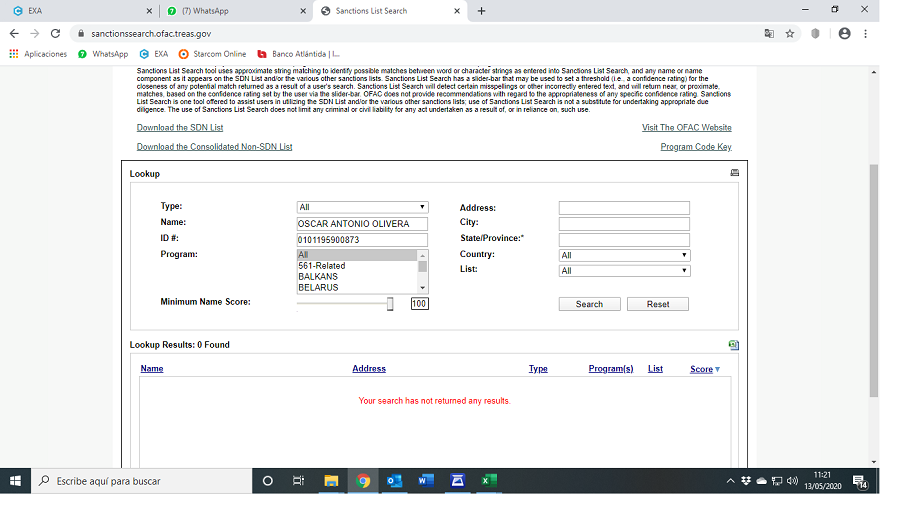Open the List dropdown
Screen dimensions: 900x527
pos(624,271)
